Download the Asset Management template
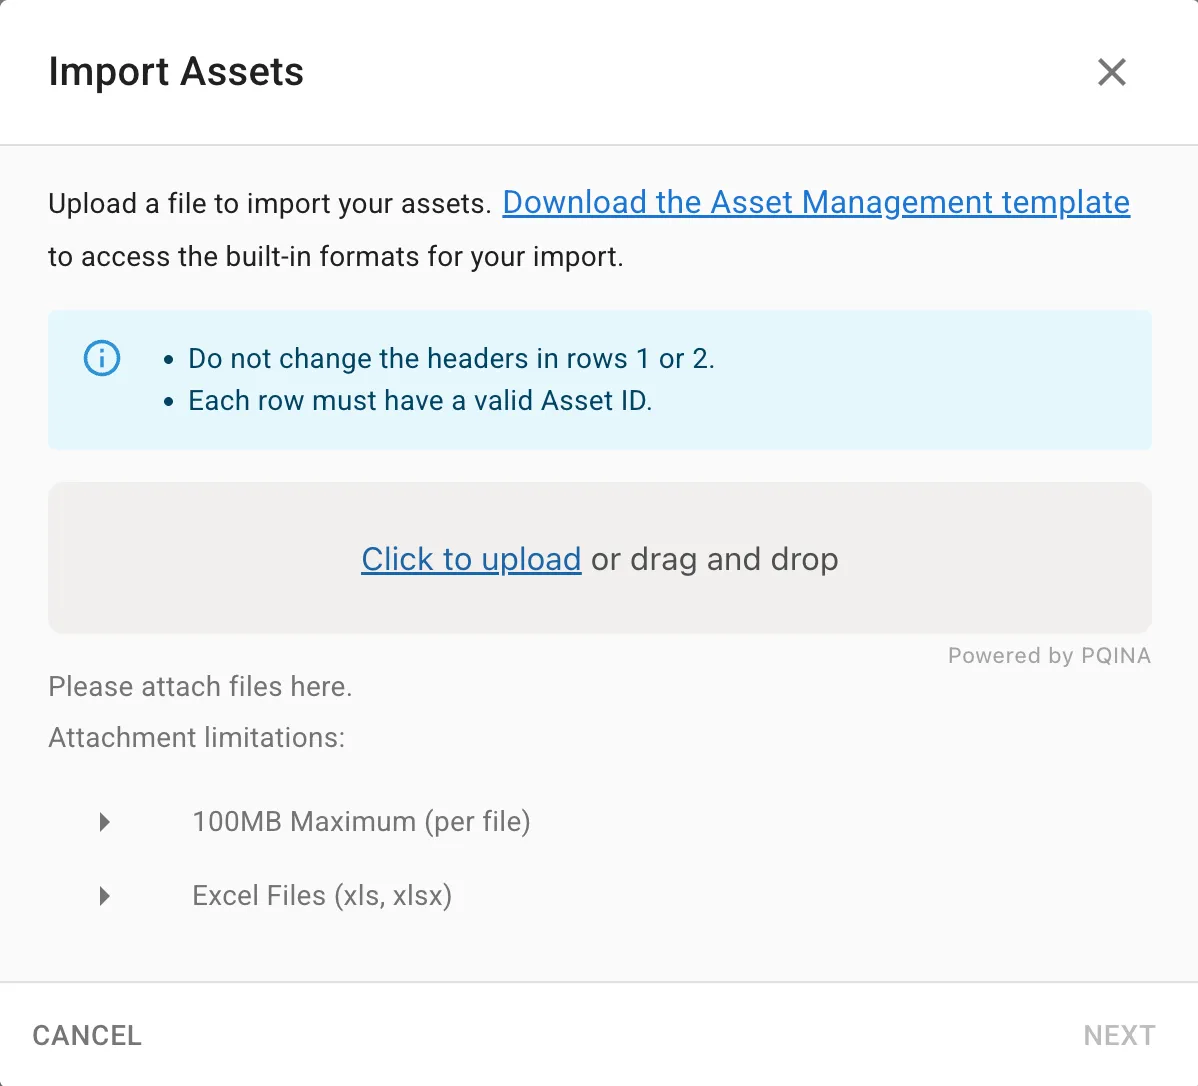Viewport: 1198px width, 1086px height. click(x=816, y=203)
